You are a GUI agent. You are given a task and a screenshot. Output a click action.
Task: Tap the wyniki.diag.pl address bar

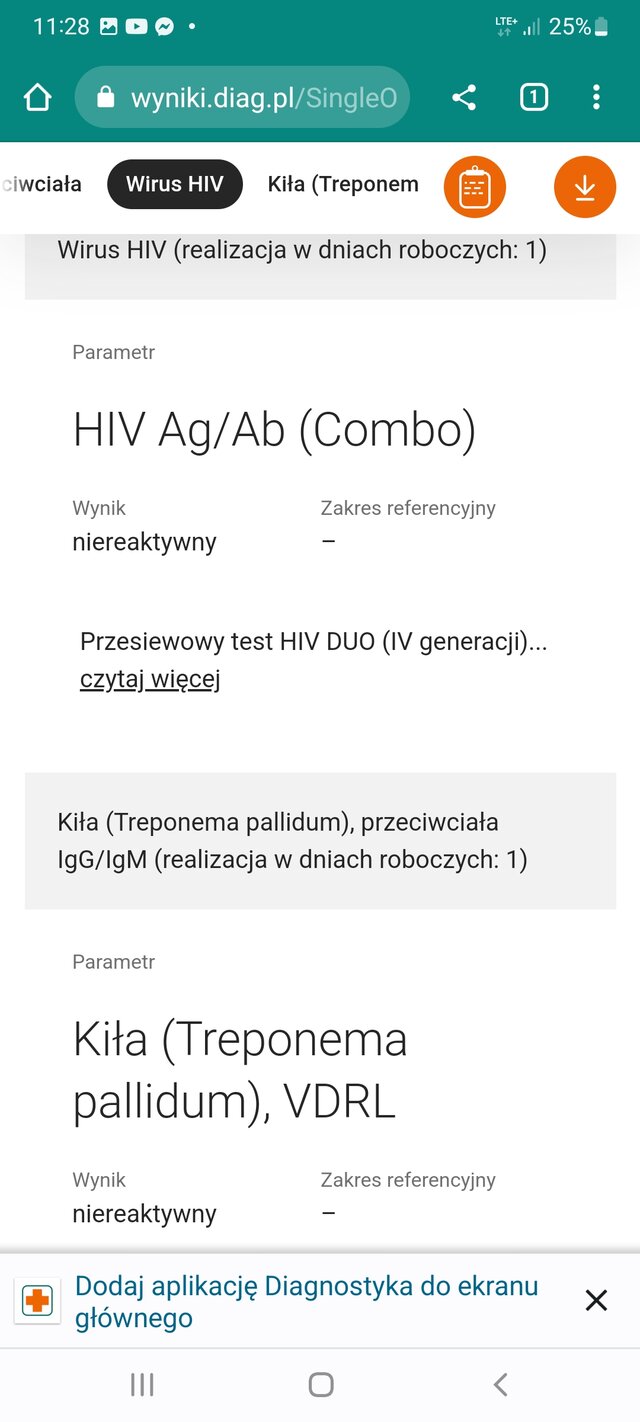(x=263, y=98)
